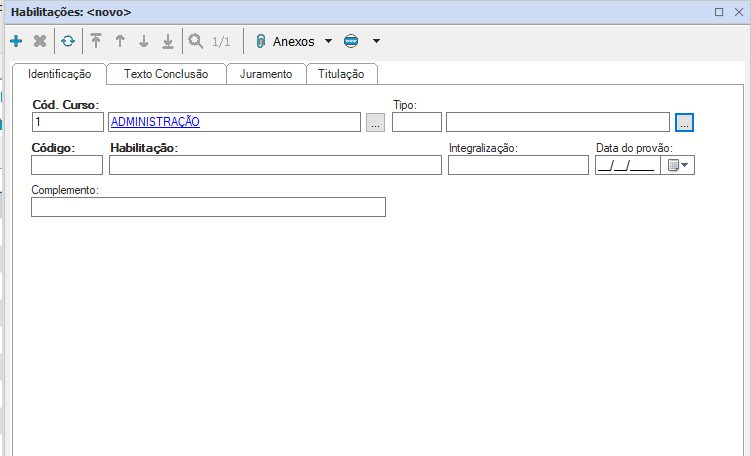The image size is (751, 456).
Task: Jump to the last record arrow
Action: point(168,41)
